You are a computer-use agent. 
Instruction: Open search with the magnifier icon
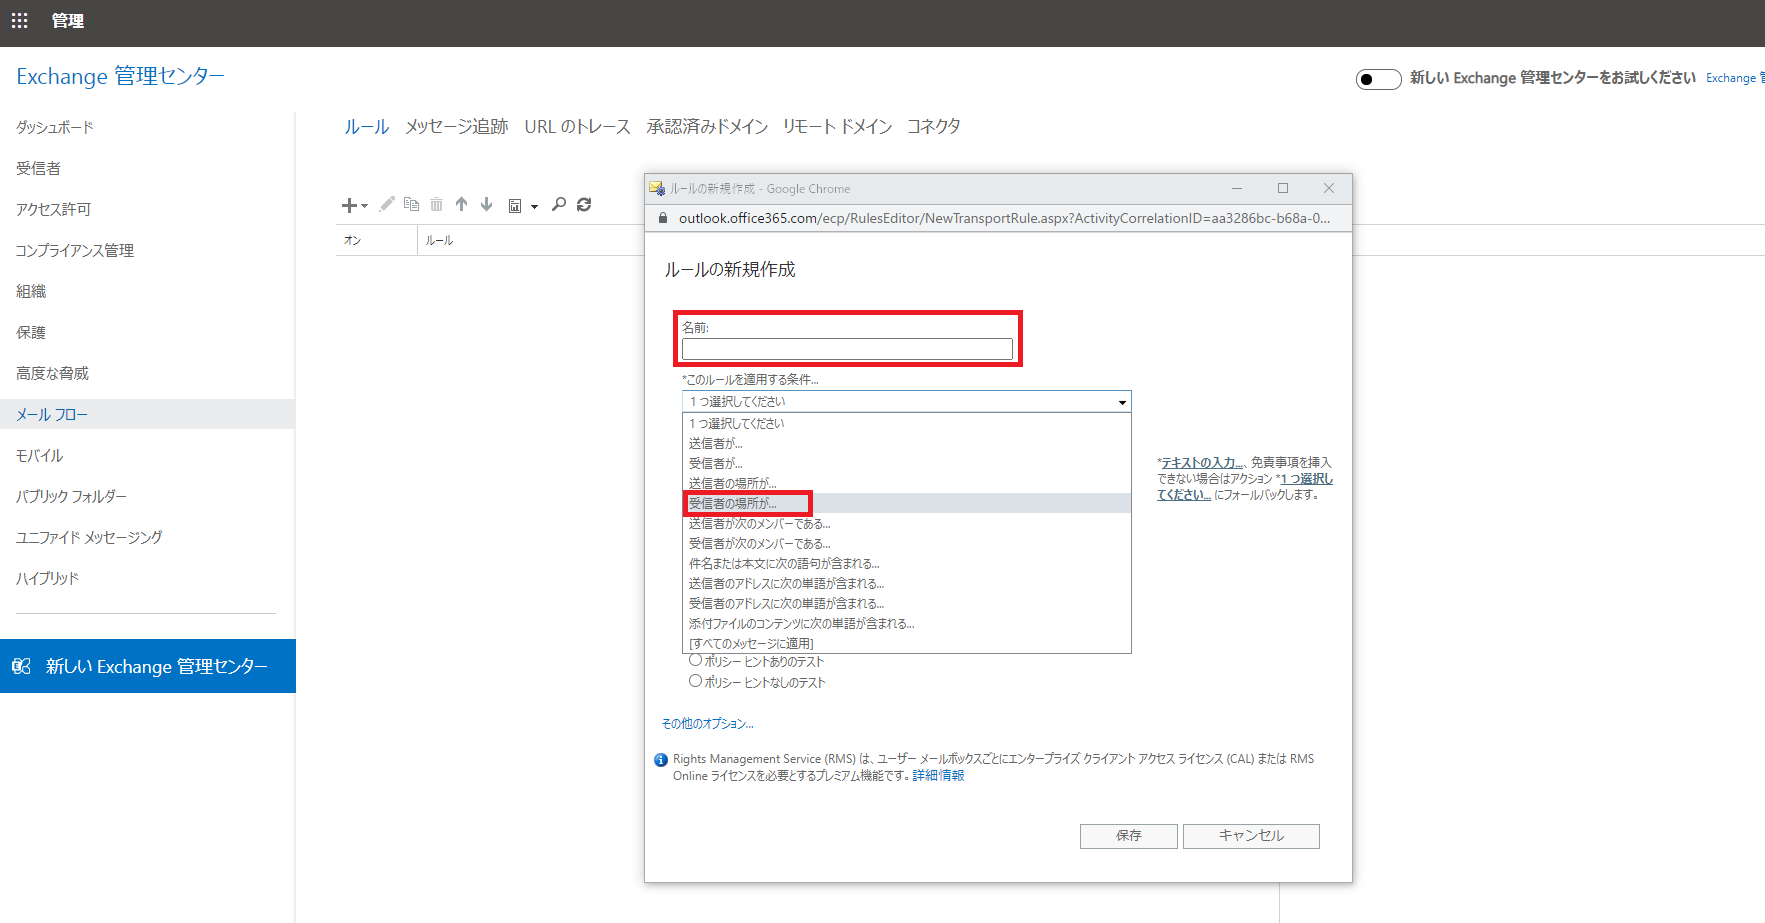[559, 204]
